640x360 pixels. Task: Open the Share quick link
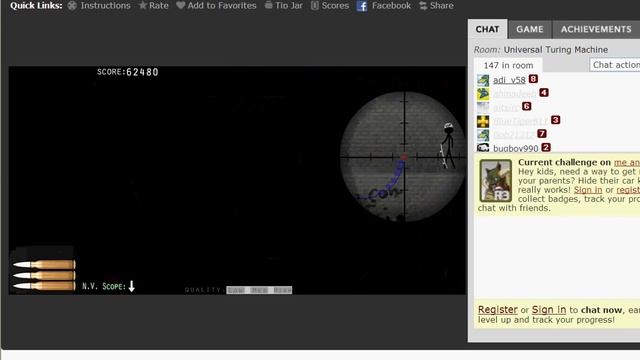tap(436, 6)
